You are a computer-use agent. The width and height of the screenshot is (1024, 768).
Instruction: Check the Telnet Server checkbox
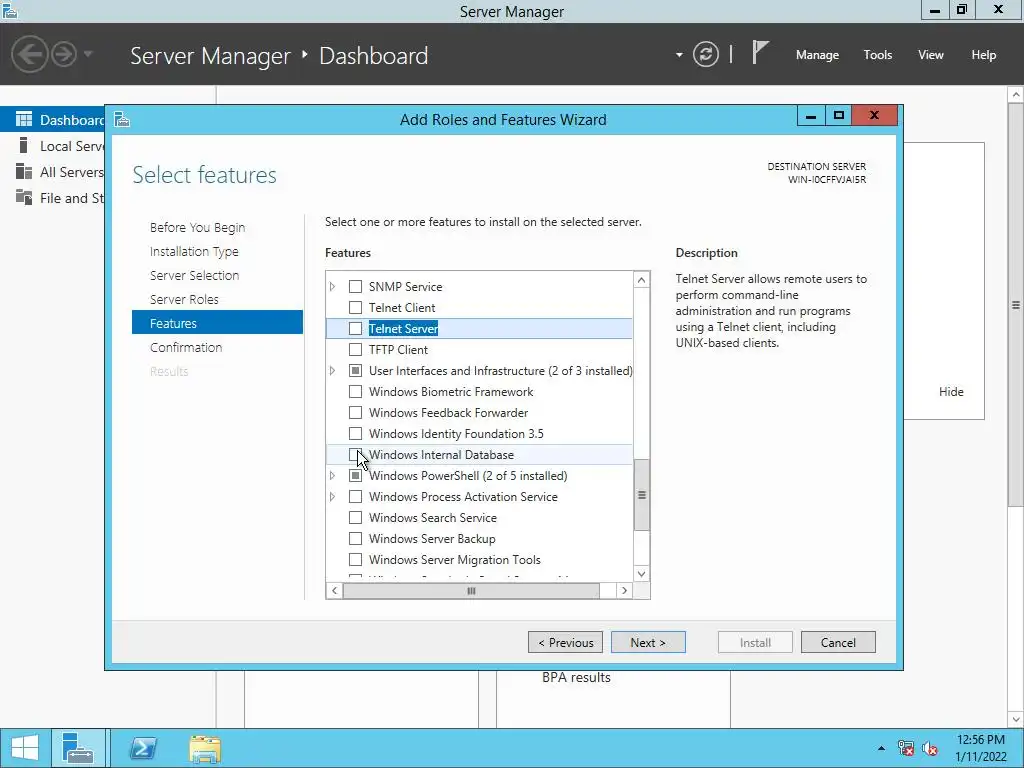(x=355, y=328)
